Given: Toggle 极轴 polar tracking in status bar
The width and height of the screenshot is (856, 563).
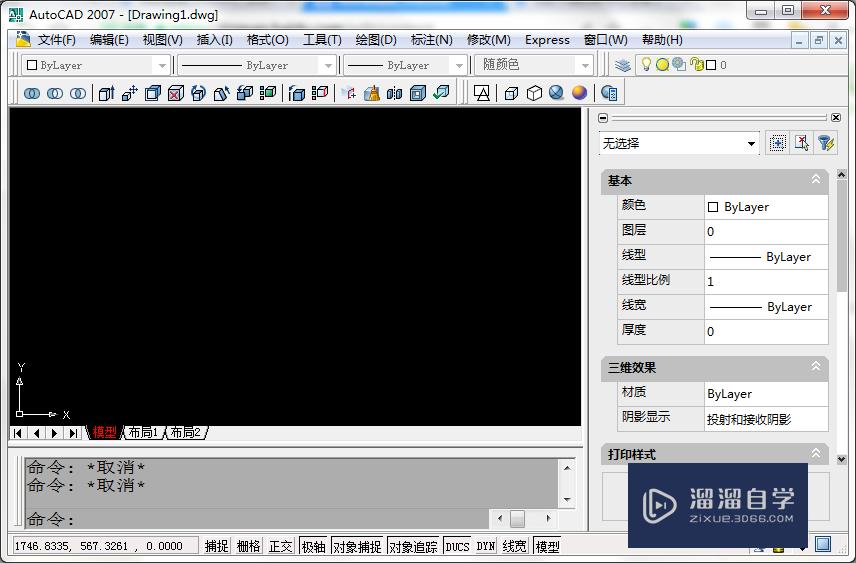Looking at the screenshot, I should 314,546.
